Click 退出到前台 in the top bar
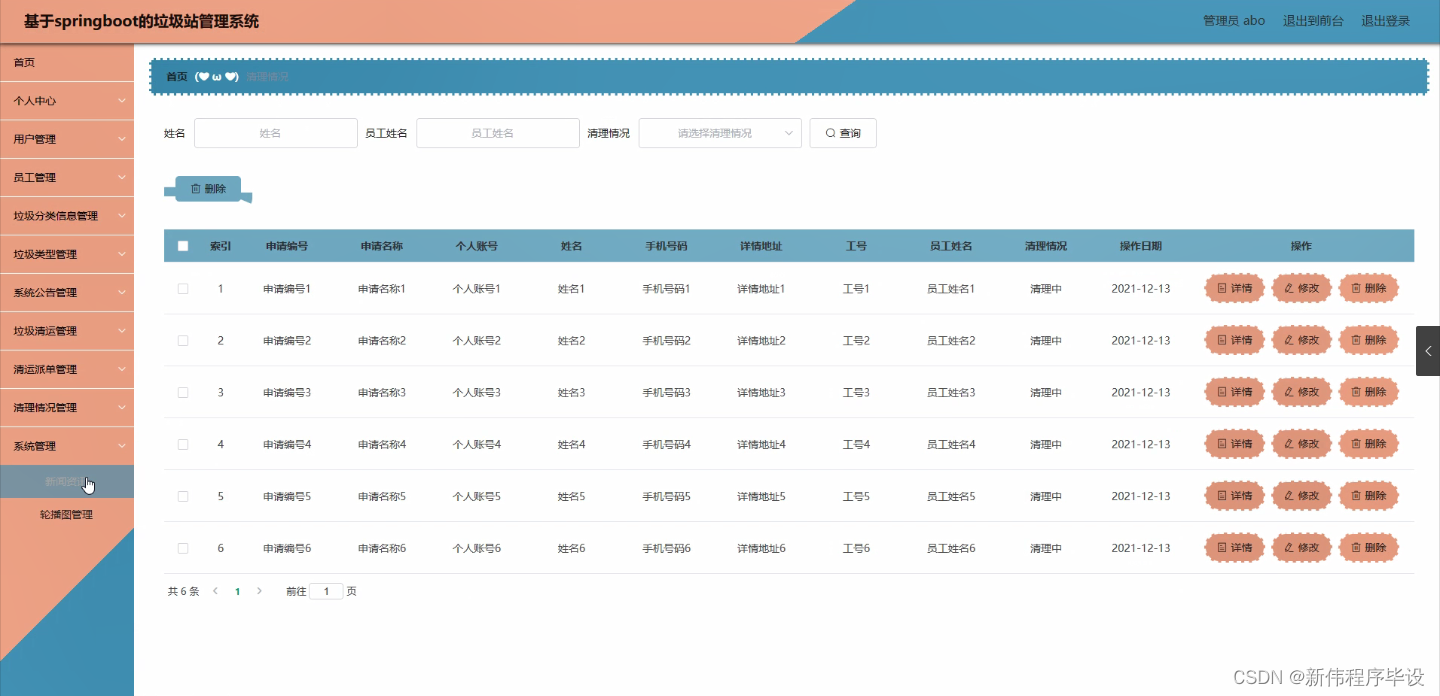The width and height of the screenshot is (1440, 696). point(1313,20)
